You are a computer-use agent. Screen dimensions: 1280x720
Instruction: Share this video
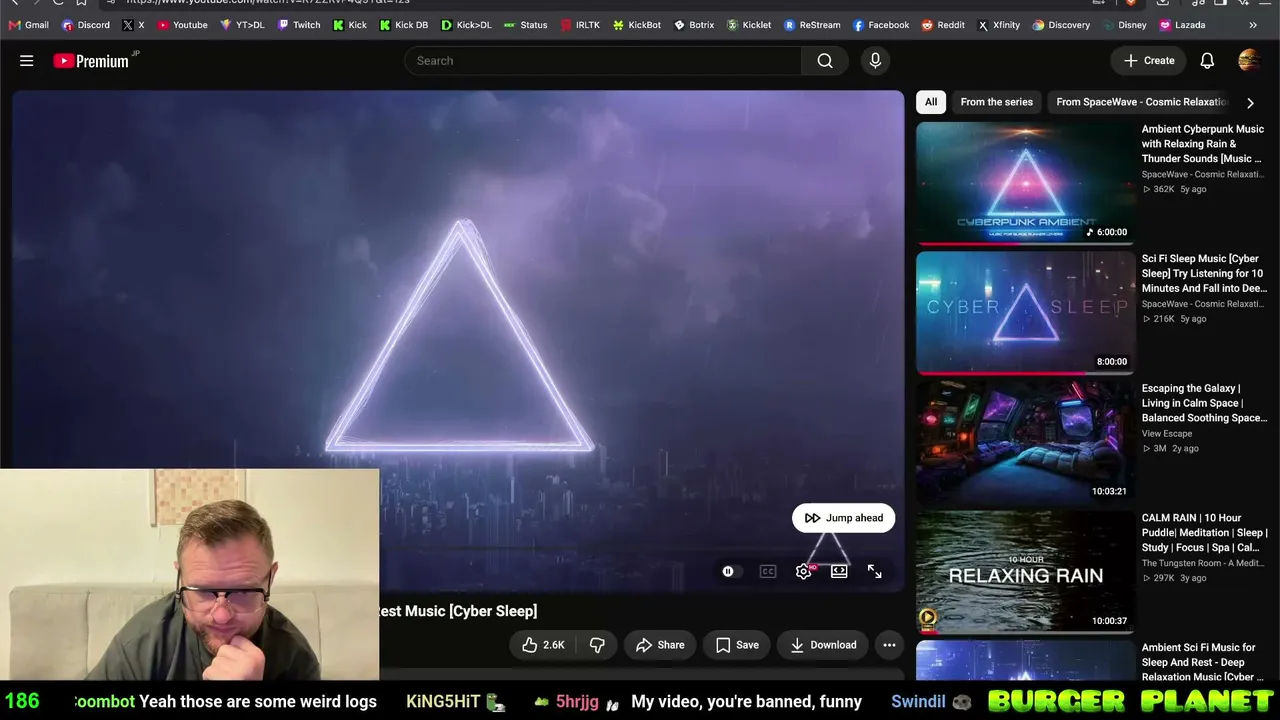(660, 645)
